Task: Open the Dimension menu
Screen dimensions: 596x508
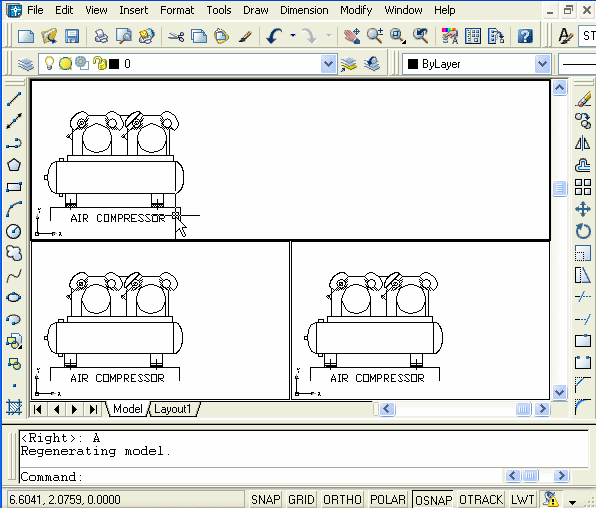Action: click(304, 10)
